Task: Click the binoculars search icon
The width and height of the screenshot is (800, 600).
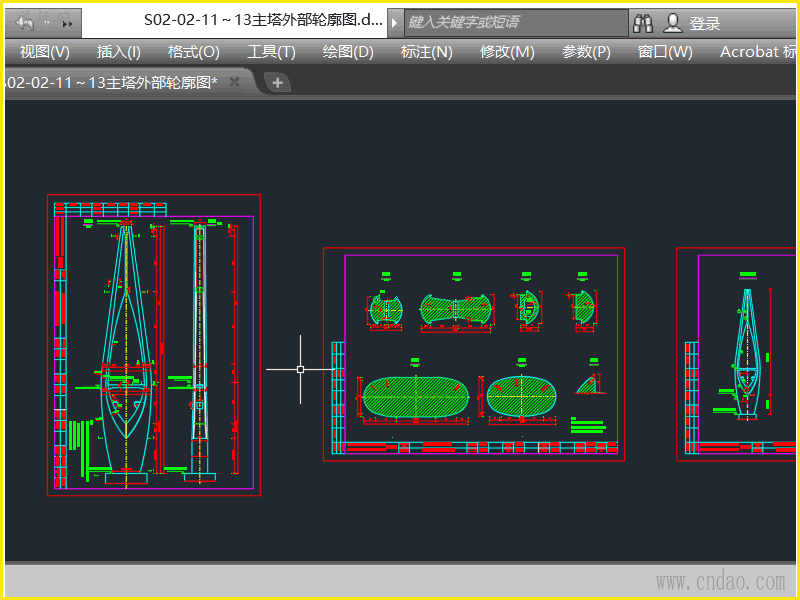Action: [x=642, y=22]
